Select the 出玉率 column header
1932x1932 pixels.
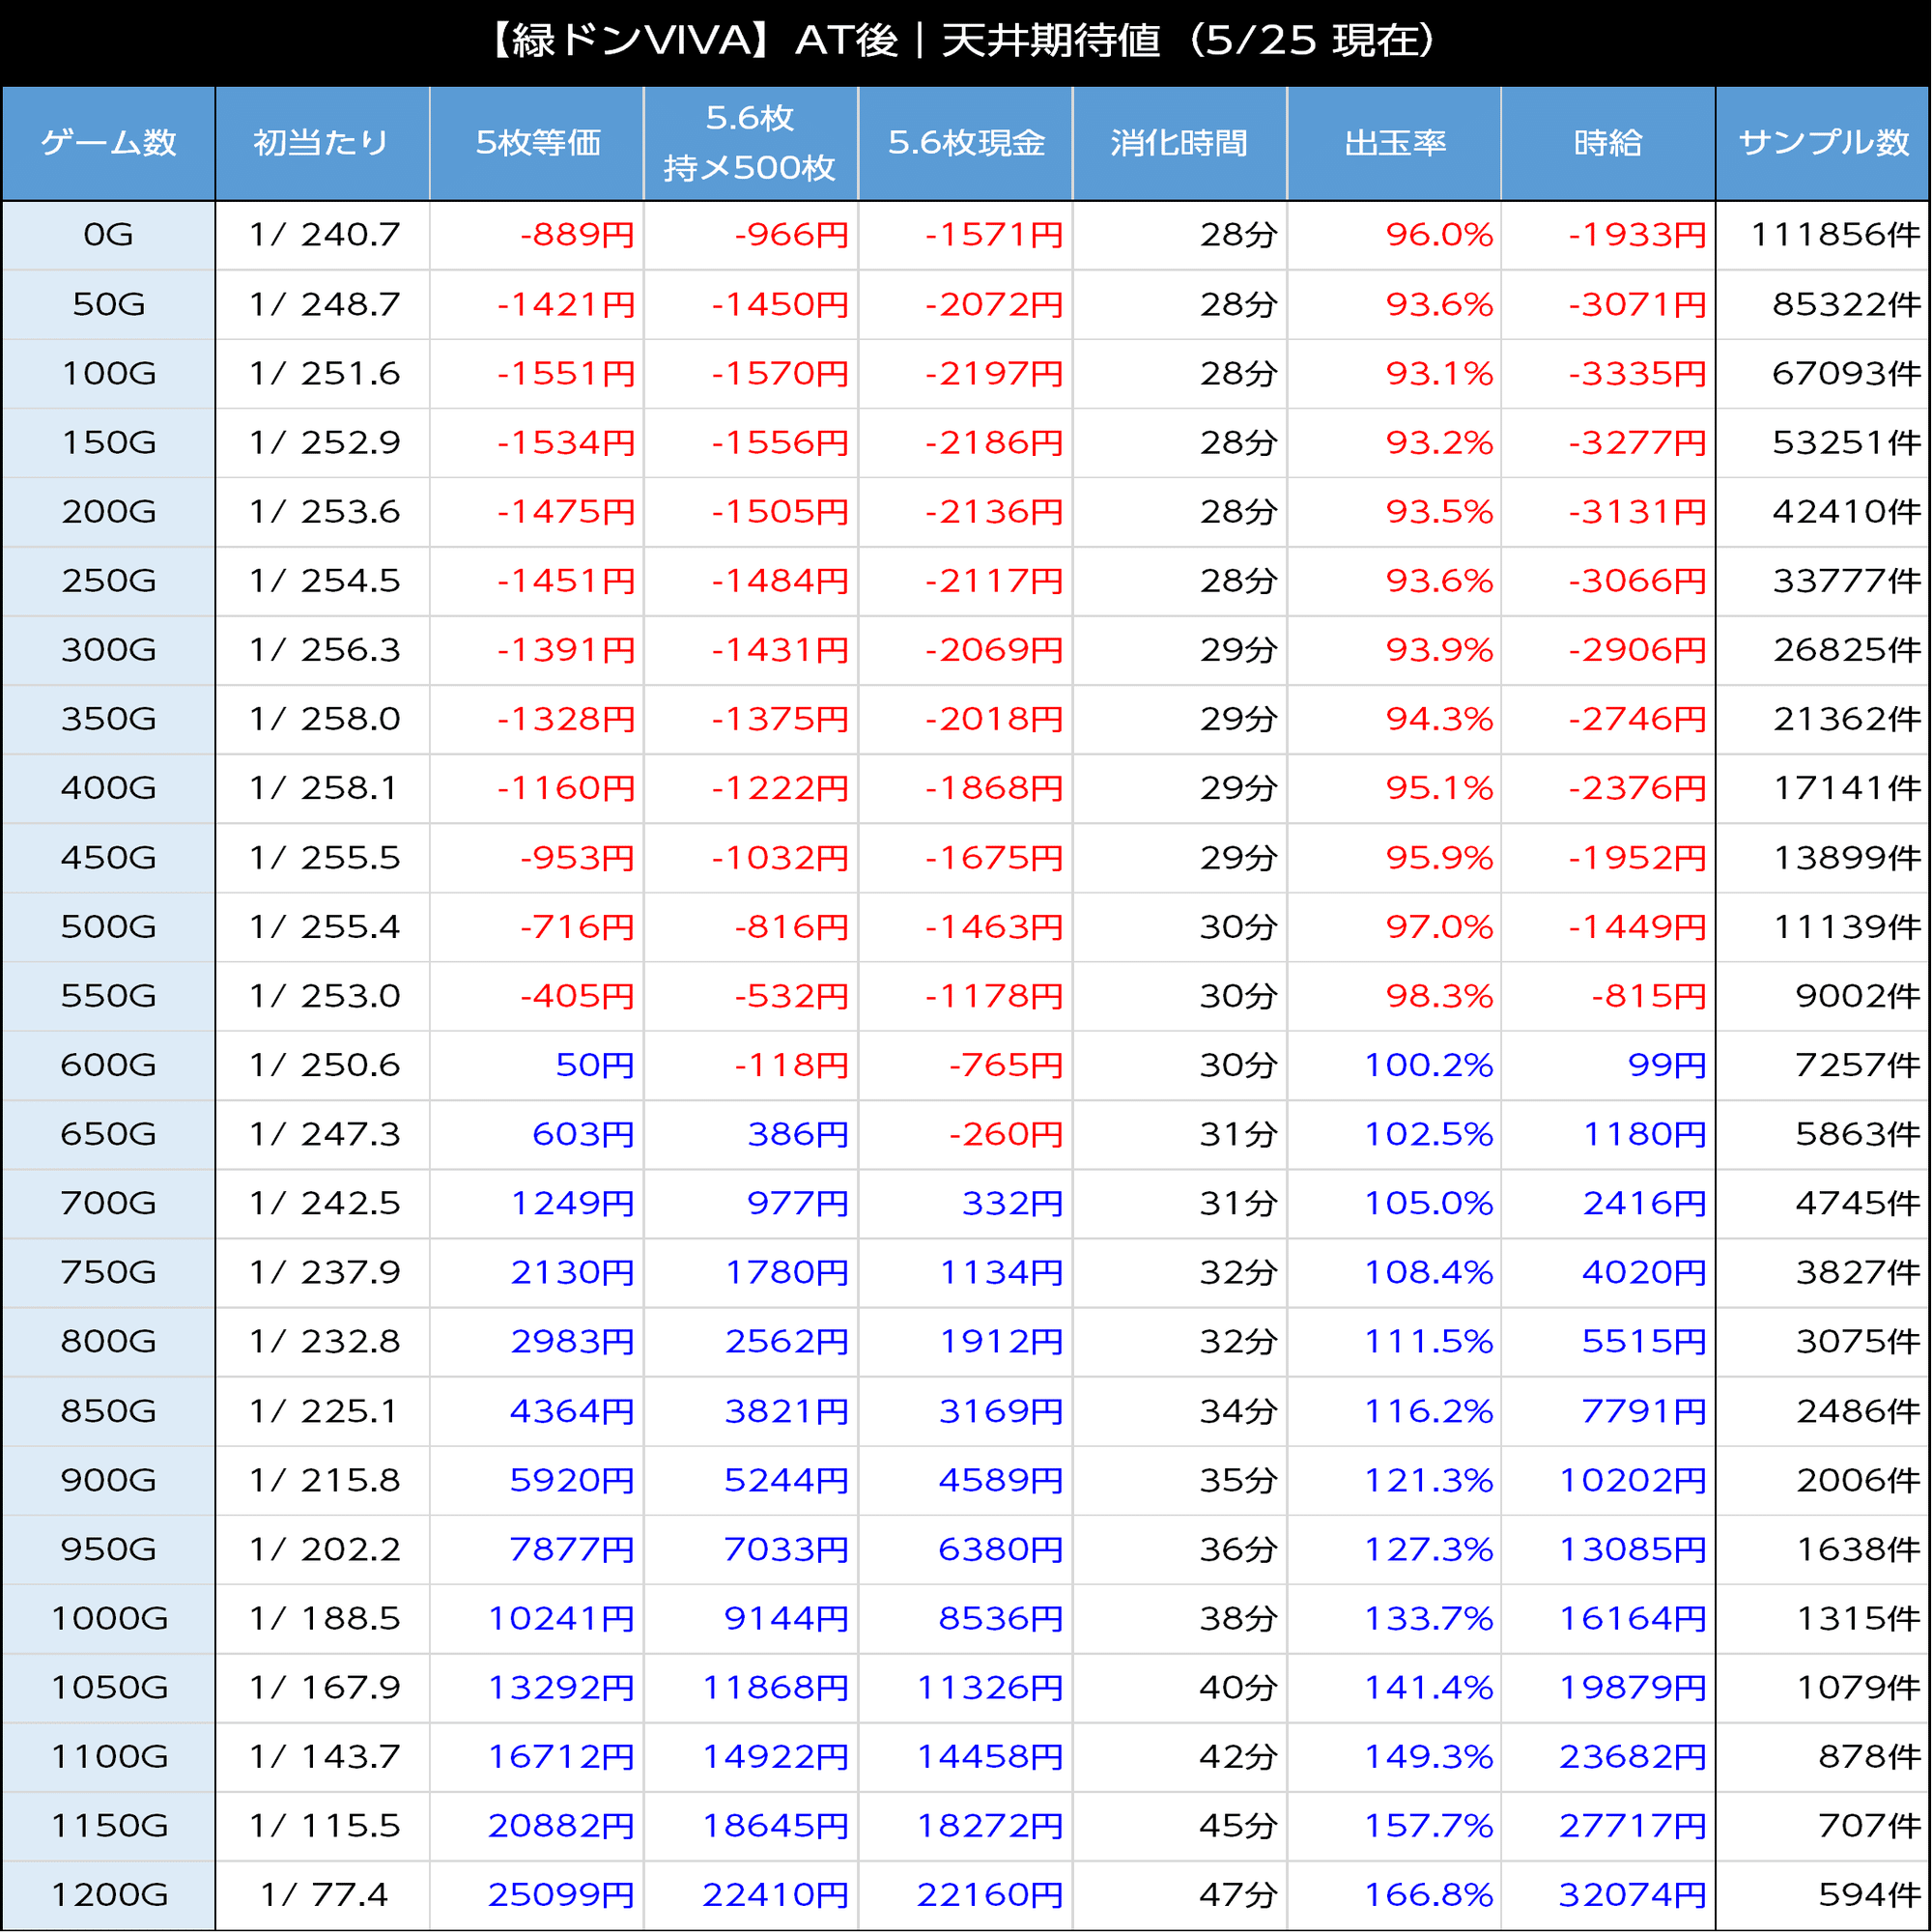coord(1395,143)
